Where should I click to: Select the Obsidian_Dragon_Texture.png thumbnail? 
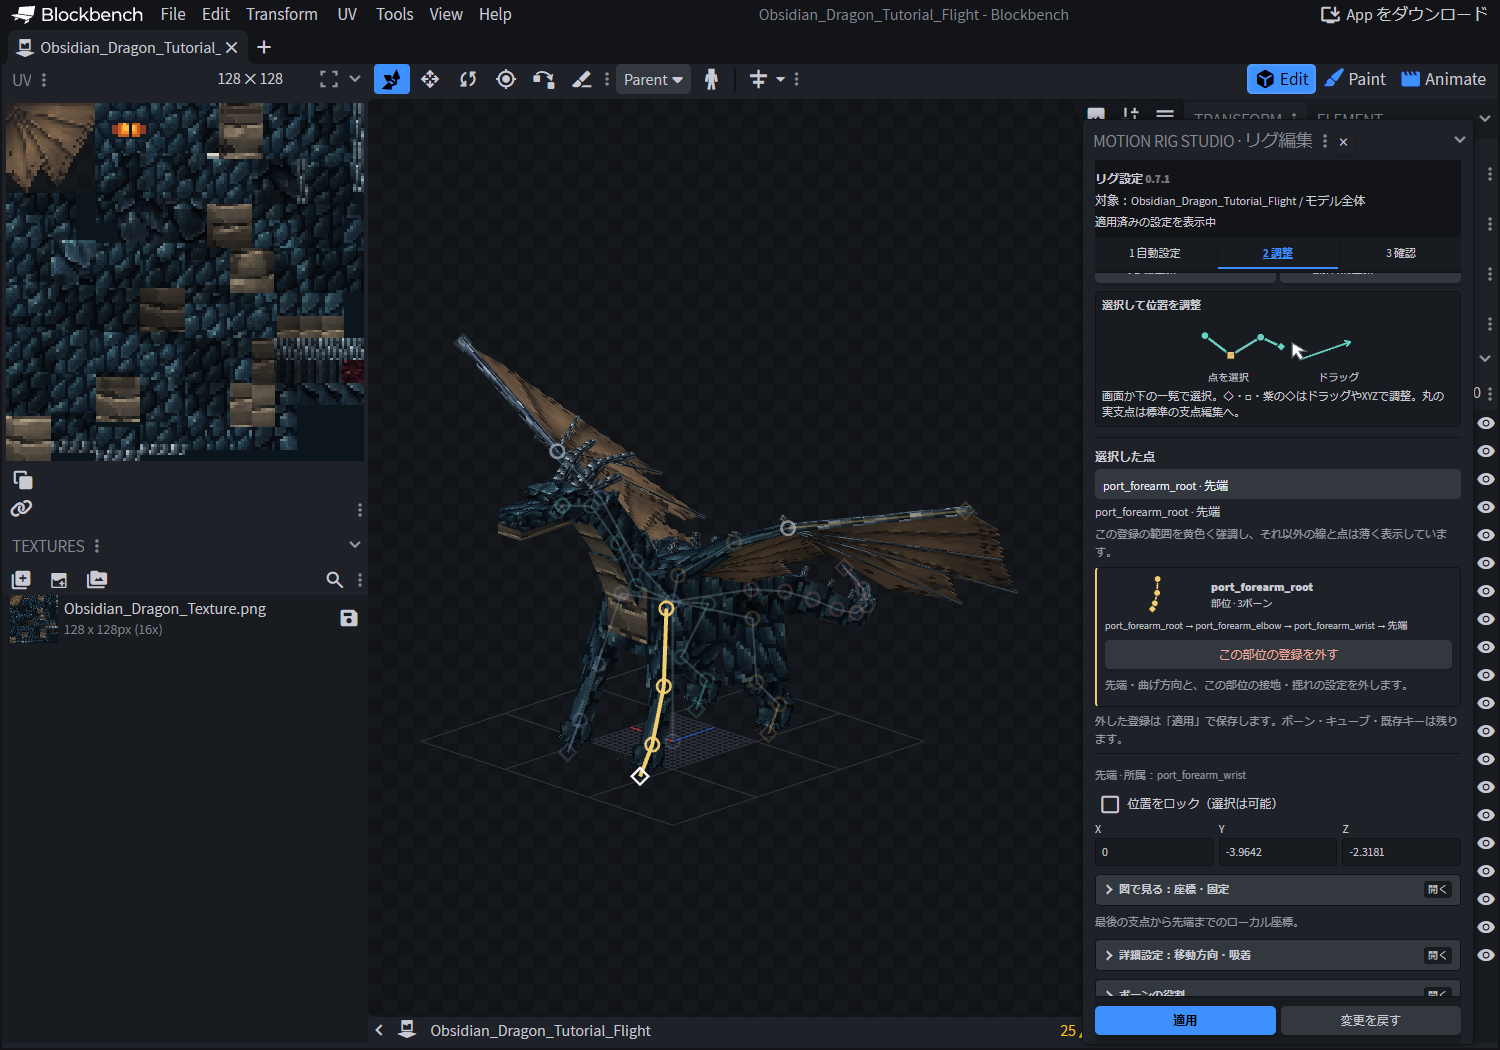tap(34, 619)
